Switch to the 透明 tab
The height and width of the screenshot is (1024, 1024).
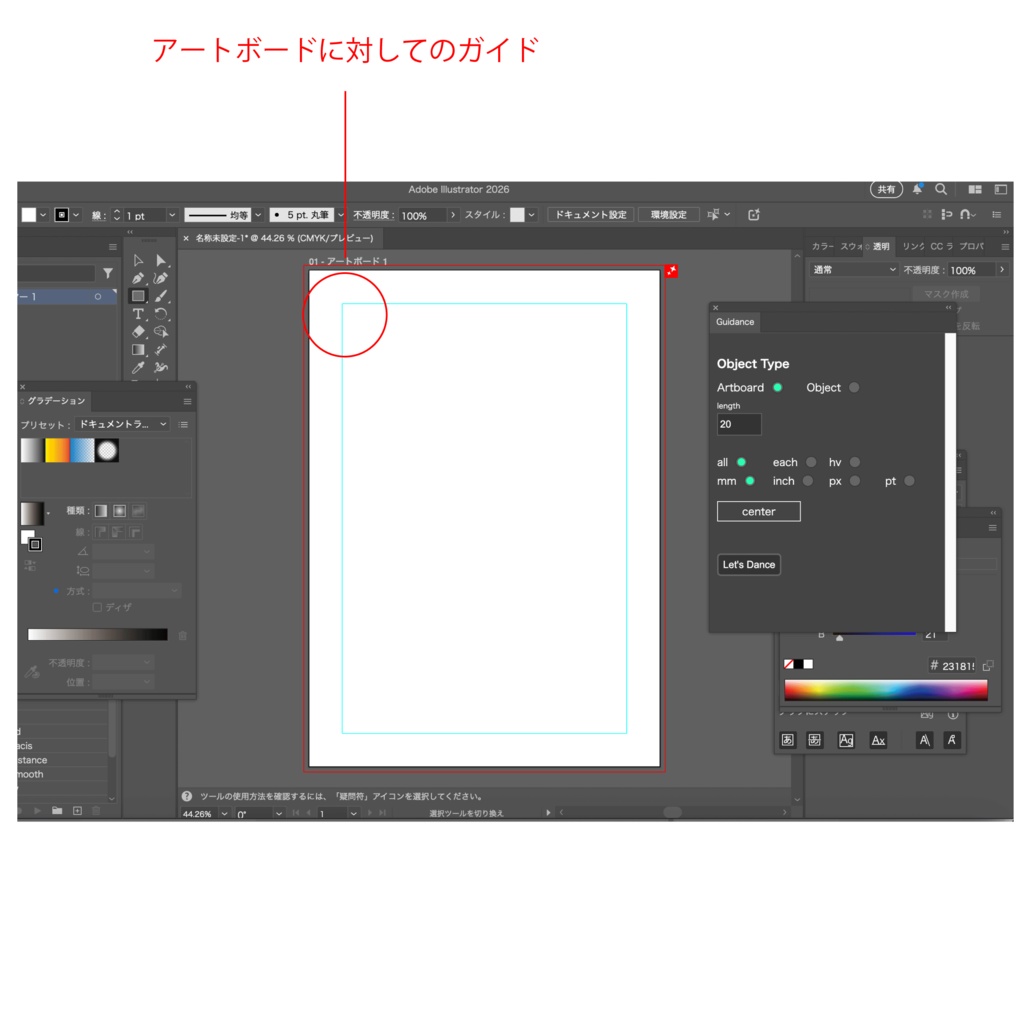pos(881,246)
